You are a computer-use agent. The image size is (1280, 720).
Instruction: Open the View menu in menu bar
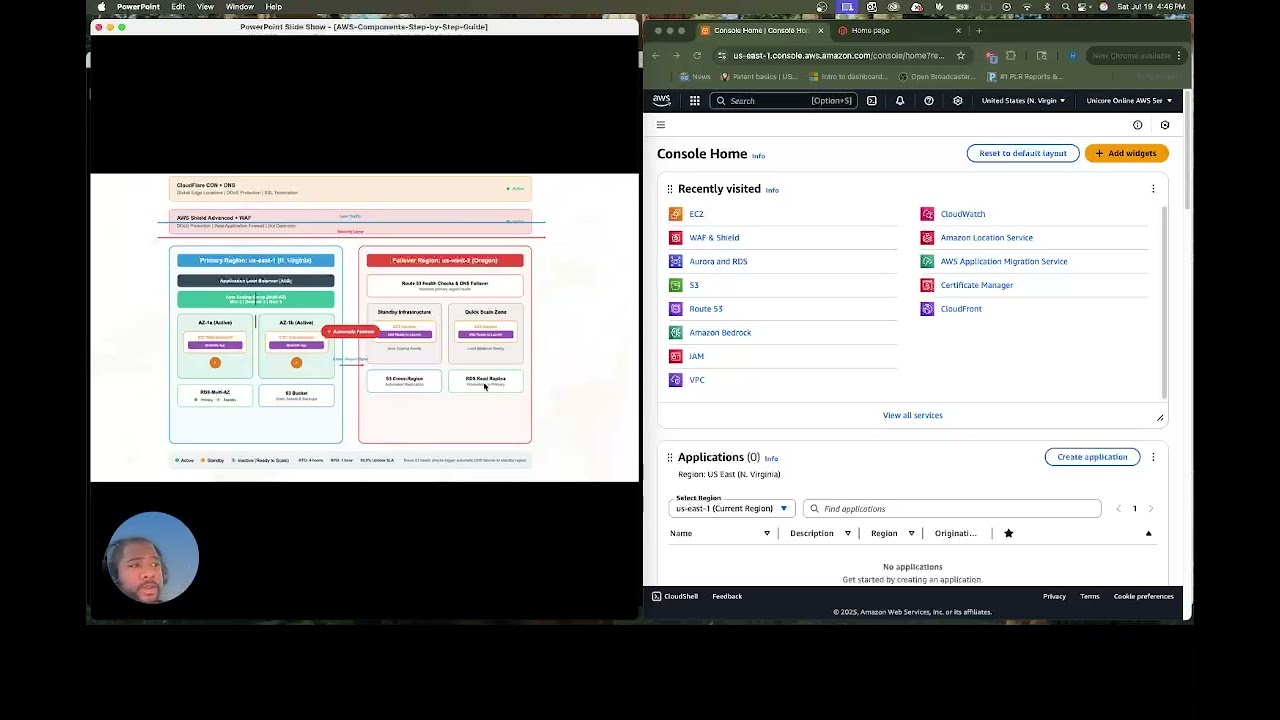click(x=205, y=7)
